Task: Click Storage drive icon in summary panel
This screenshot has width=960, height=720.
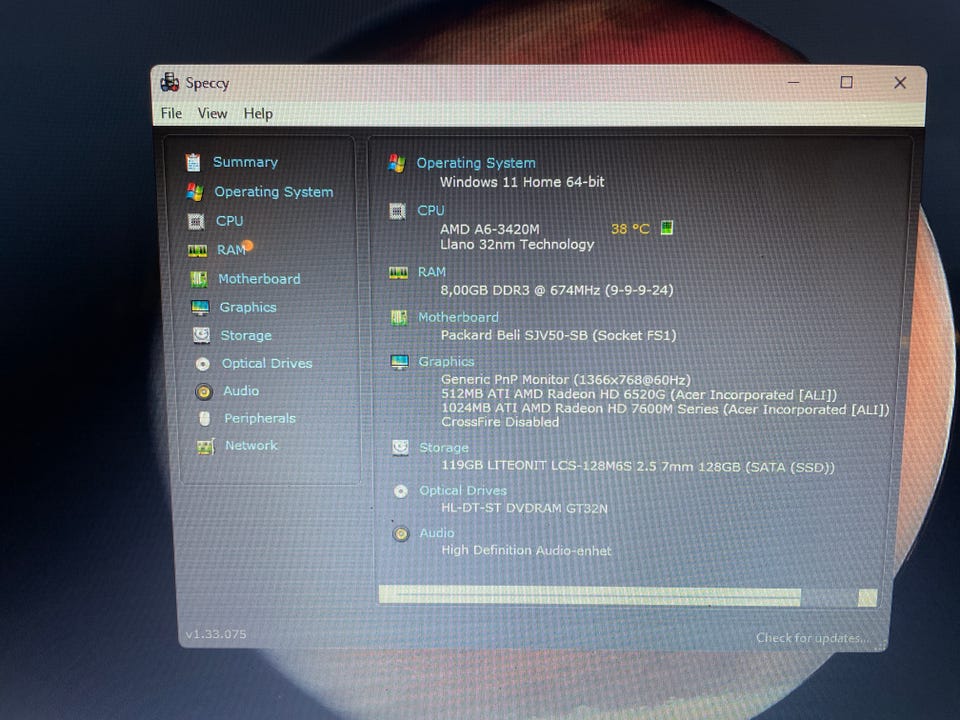Action: click(x=400, y=448)
